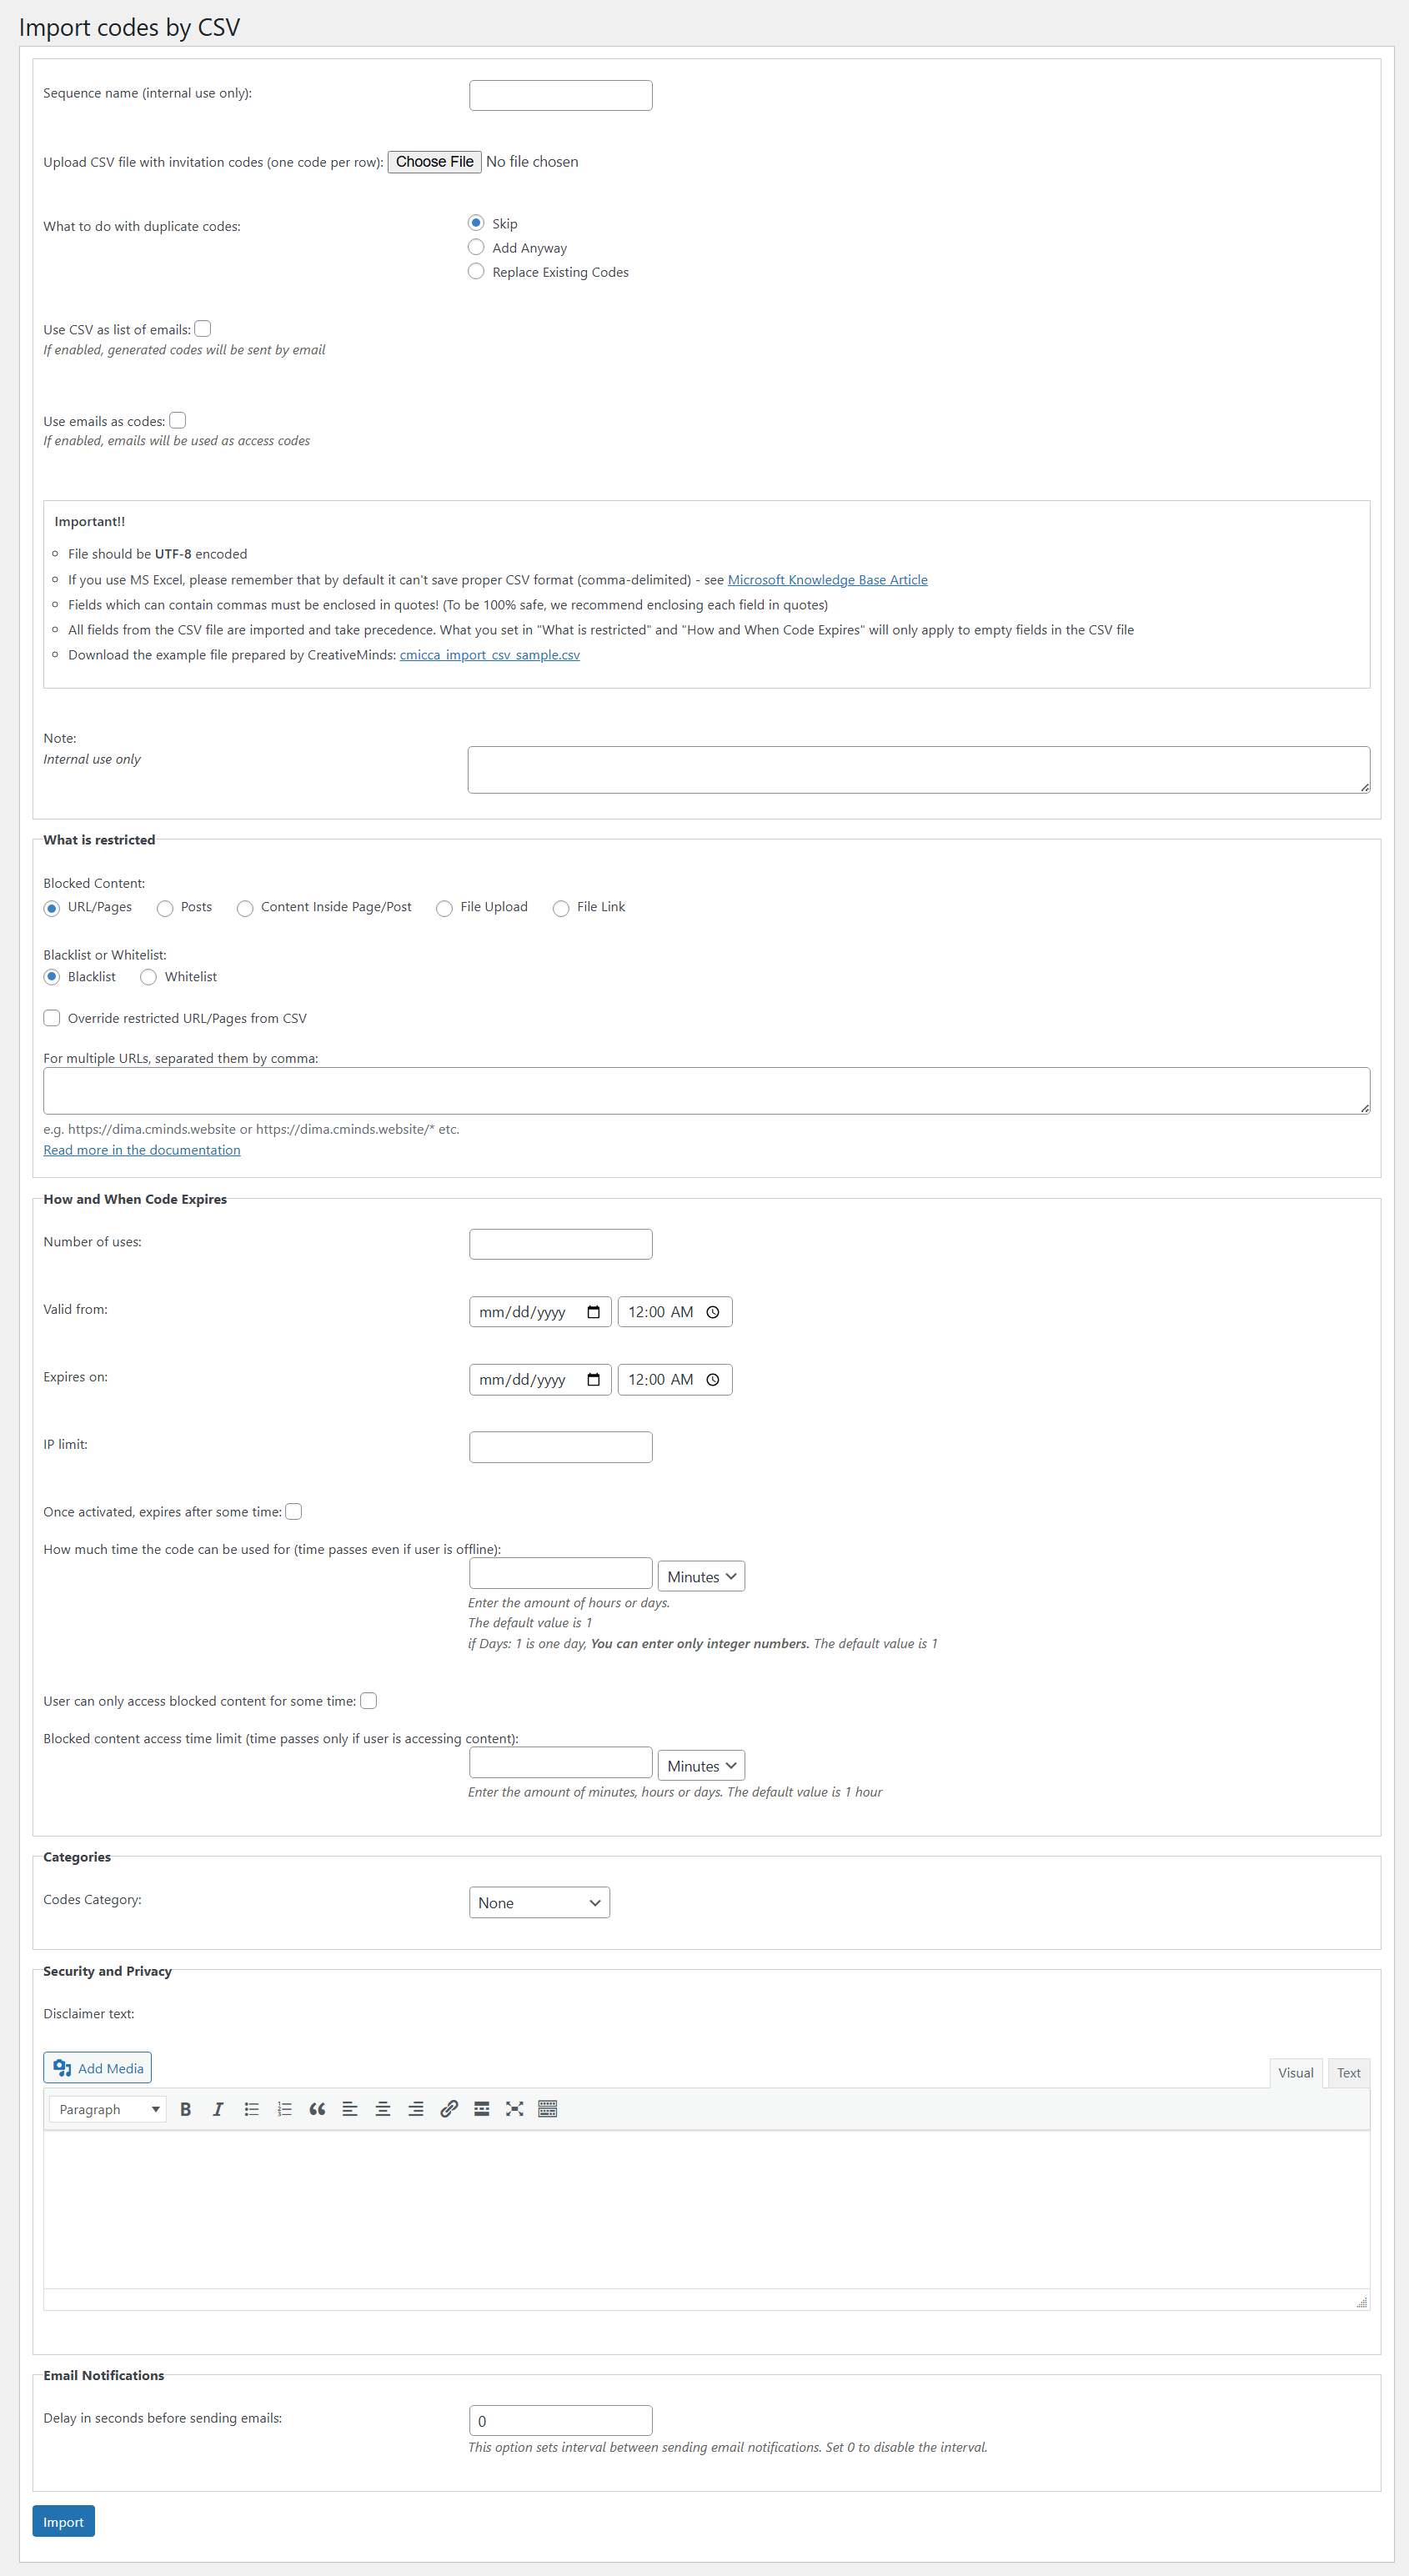Switch the editor to the Text tab
Image resolution: width=1409 pixels, height=2576 pixels.
pyautogui.click(x=1348, y=2073)
